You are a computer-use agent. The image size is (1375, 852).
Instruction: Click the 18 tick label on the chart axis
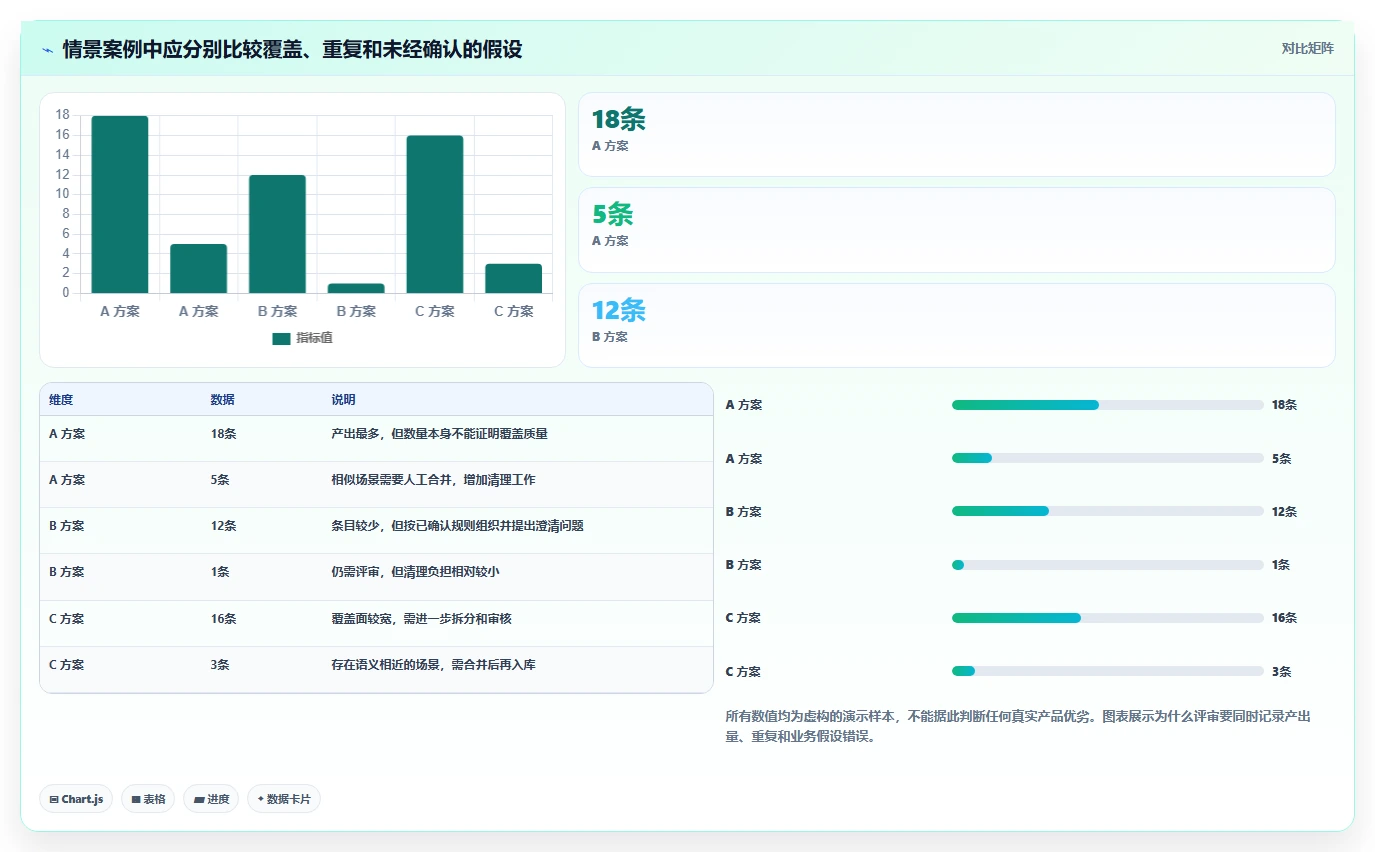62,115
